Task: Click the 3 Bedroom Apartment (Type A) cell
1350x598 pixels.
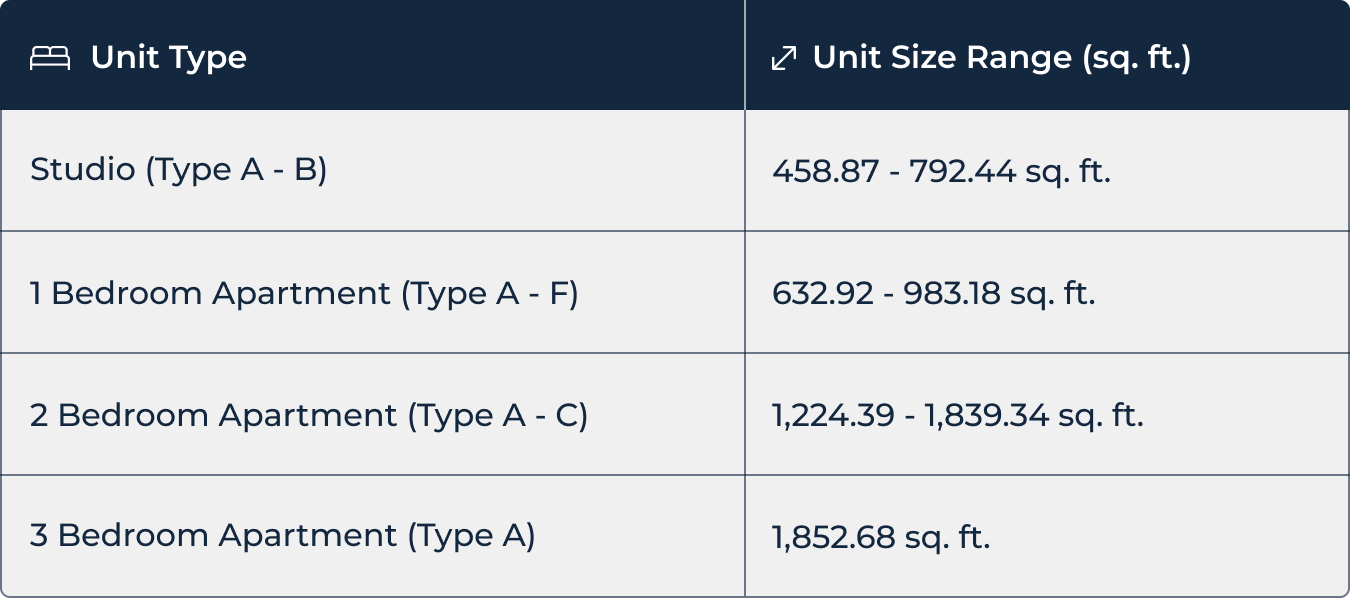Action: 373,536
